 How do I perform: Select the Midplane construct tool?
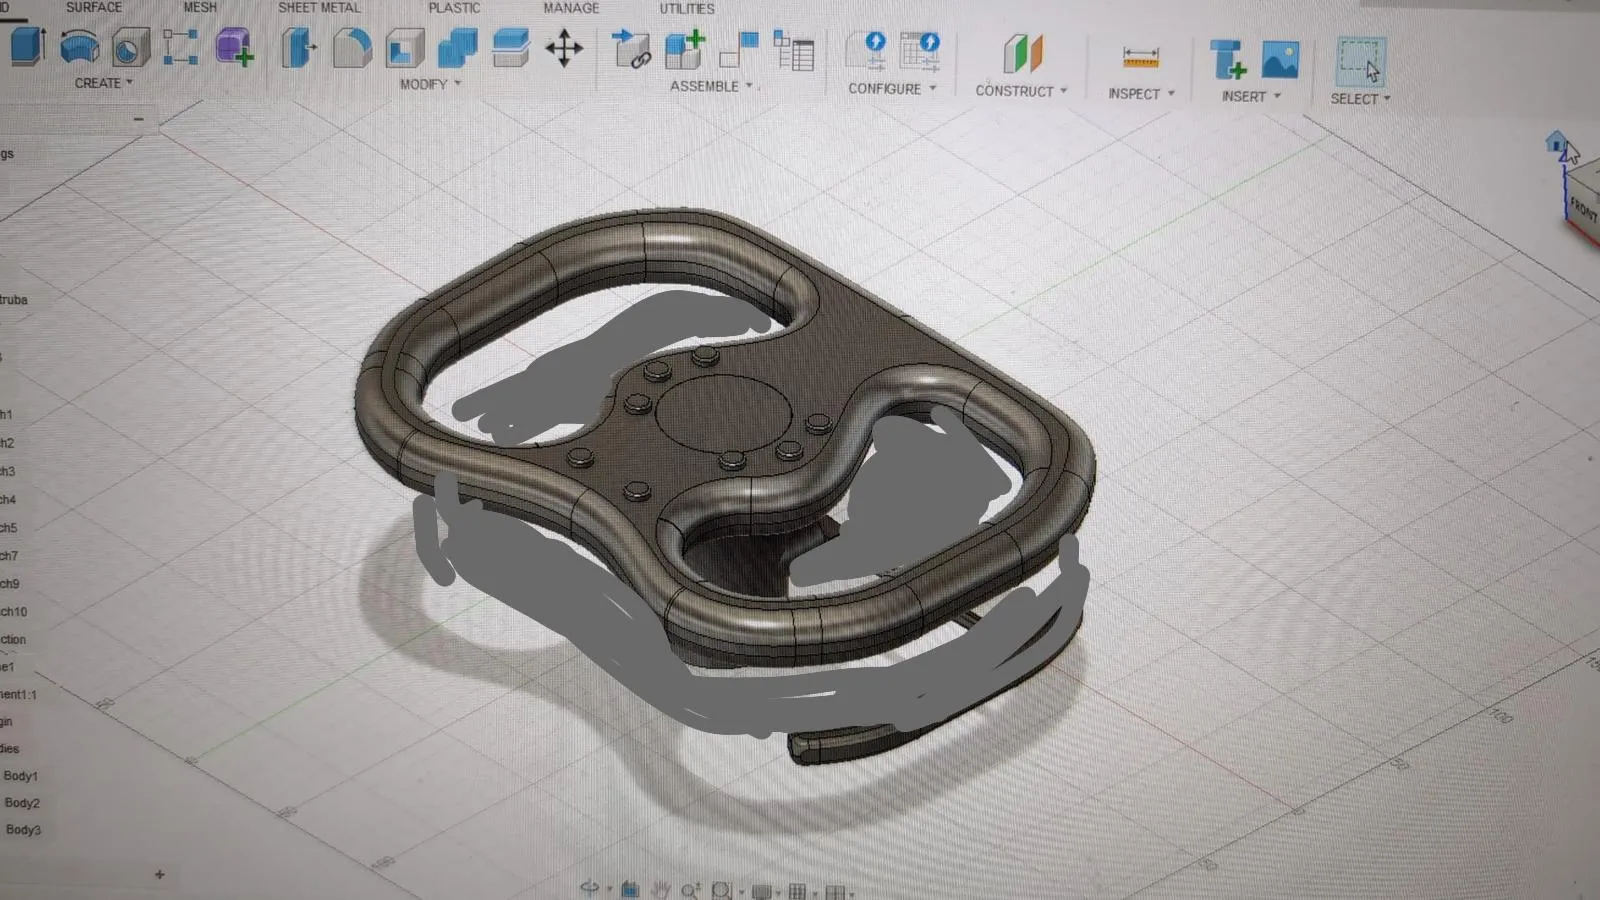1022,53
